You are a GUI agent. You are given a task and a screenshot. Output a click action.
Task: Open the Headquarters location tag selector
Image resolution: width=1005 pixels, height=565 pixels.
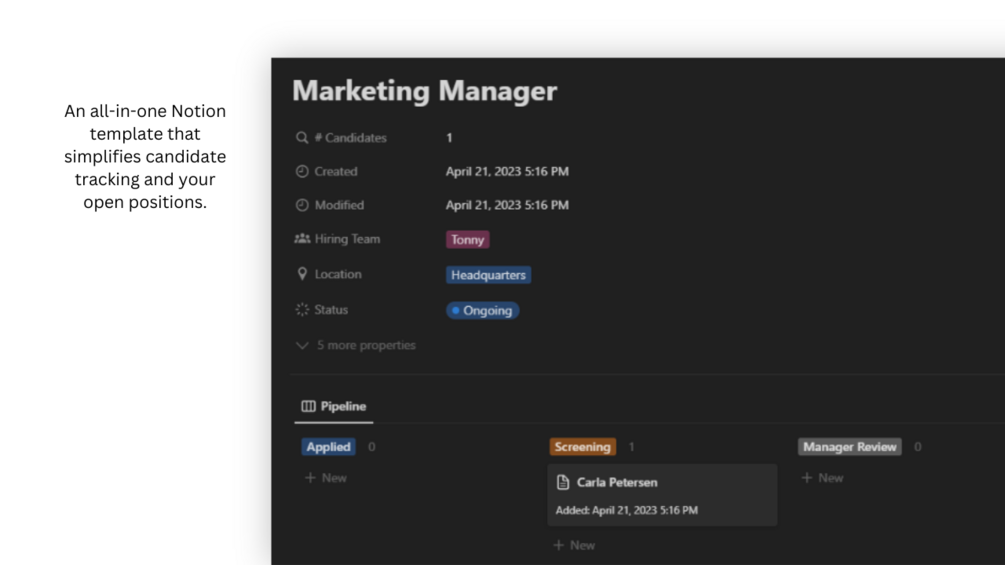pyautogui.click(x=488, y=275)
